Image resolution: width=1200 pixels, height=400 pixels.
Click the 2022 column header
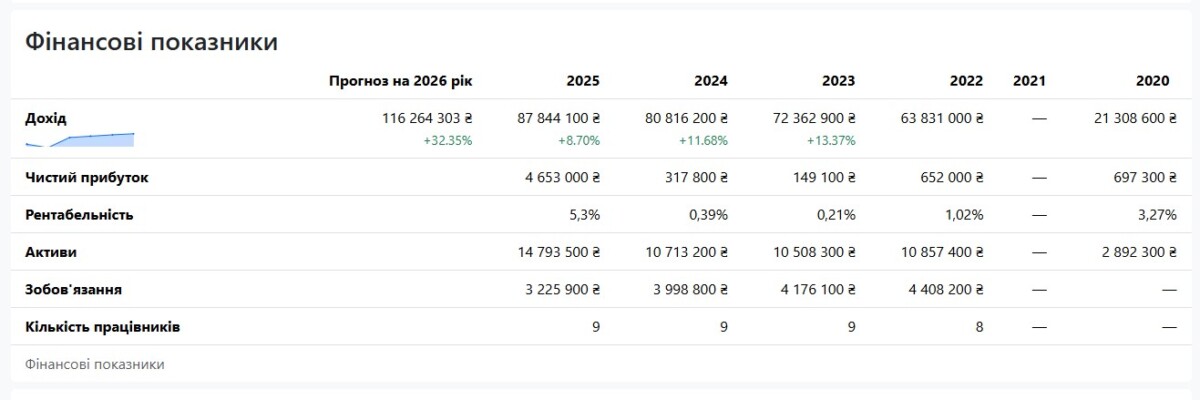click(x=966, y=81)
